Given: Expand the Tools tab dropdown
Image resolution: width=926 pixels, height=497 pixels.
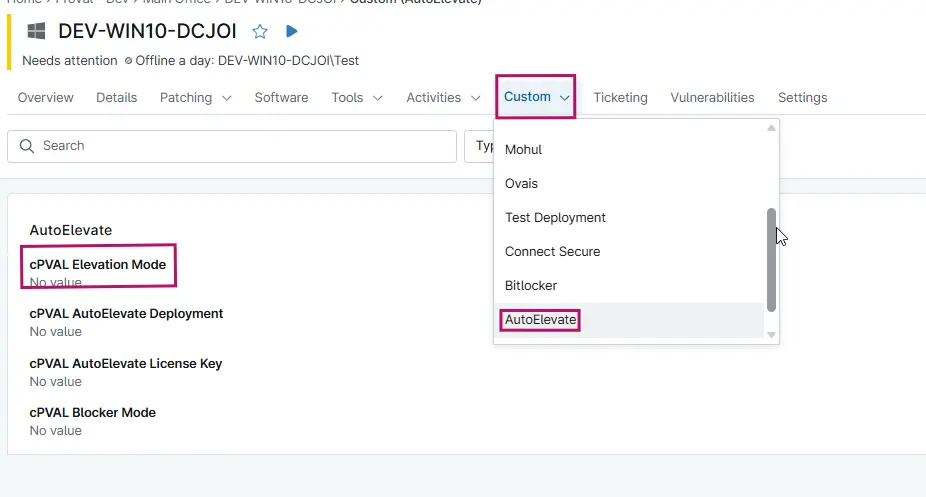Looking at the screenshot, I should tap(357, 97).
